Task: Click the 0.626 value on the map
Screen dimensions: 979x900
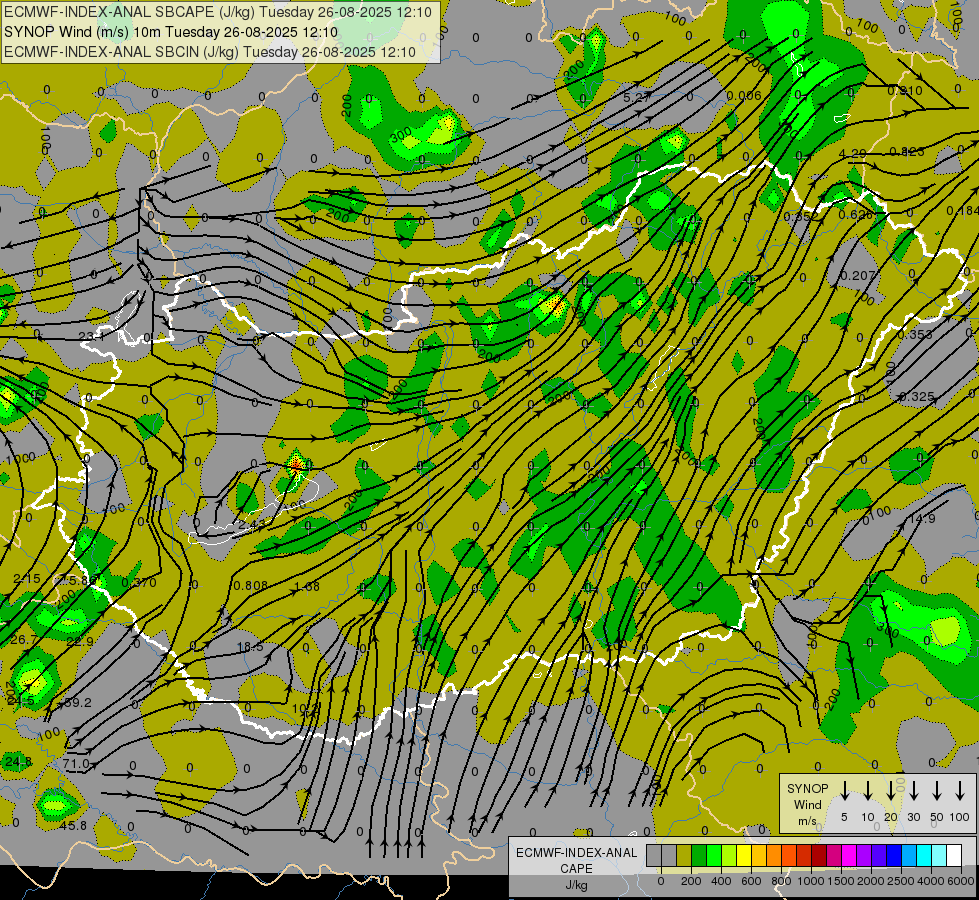Action: (x=855, y=215)
